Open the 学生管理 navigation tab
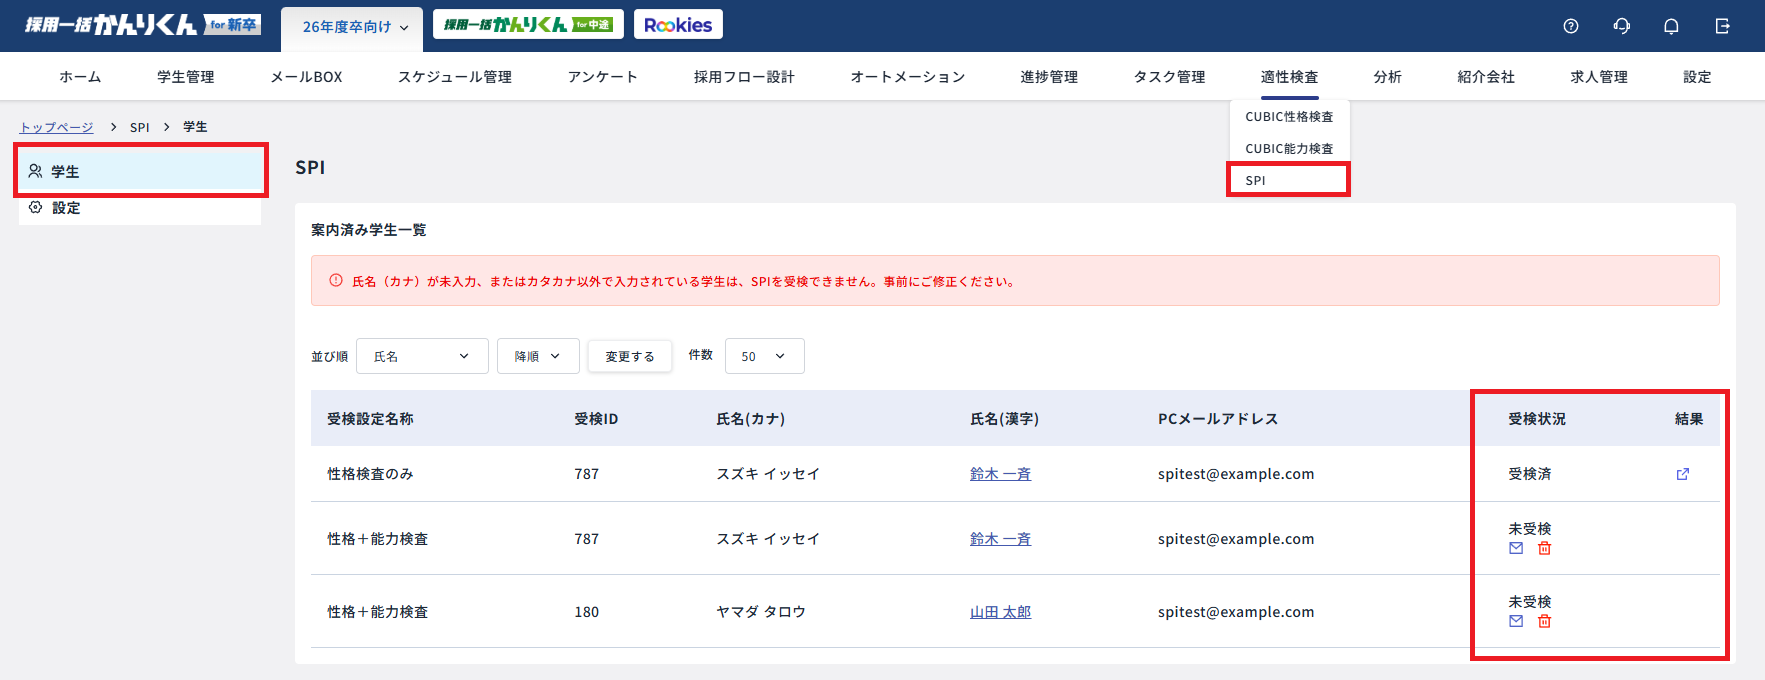This screenshot has width=1765, height=680. [x=185, y=77]
